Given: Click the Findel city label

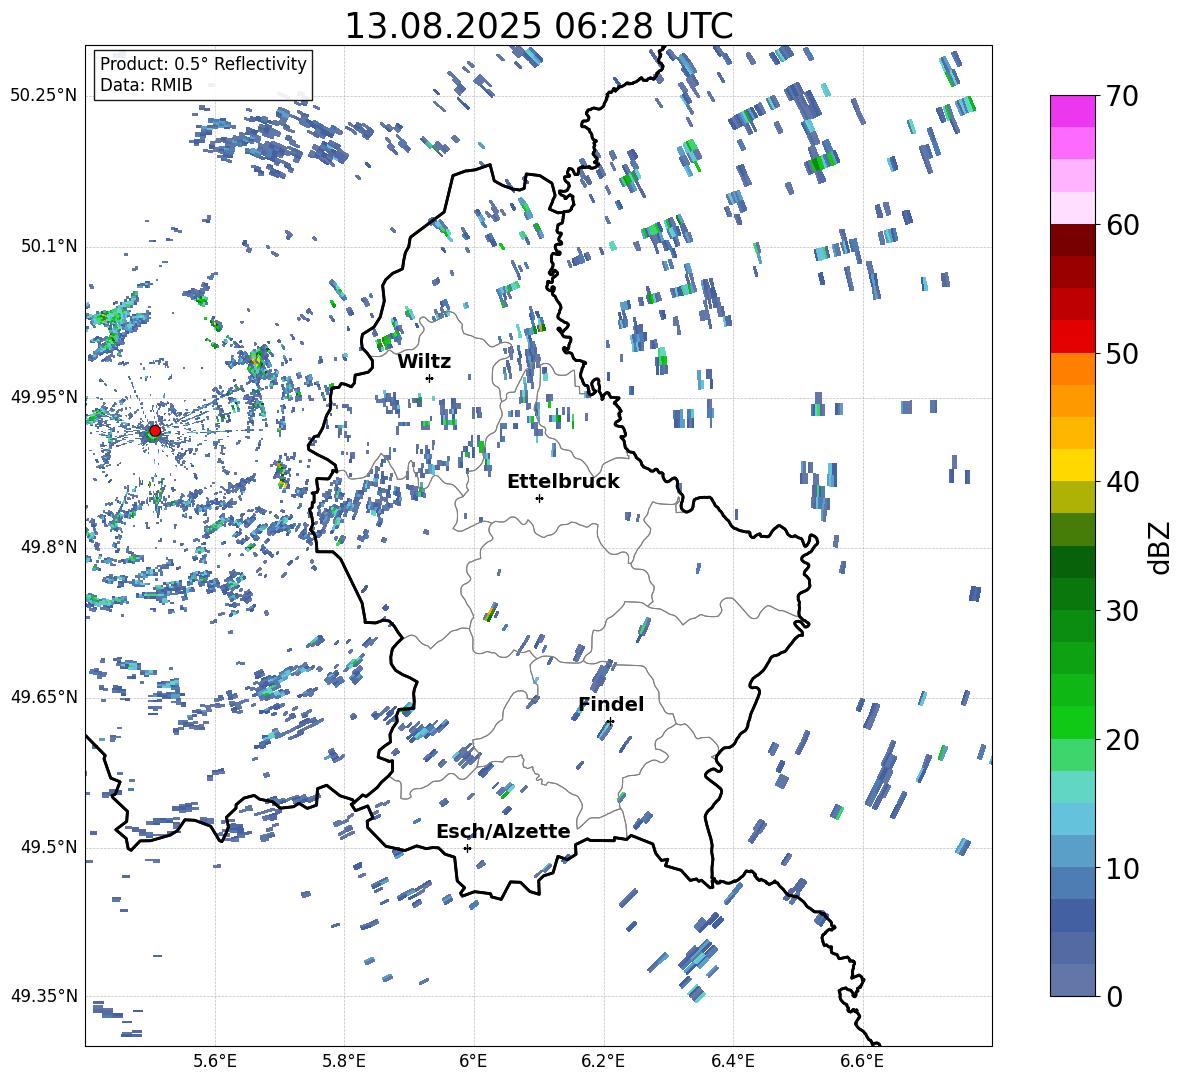Looking at the screenshot, I should 611,704.
